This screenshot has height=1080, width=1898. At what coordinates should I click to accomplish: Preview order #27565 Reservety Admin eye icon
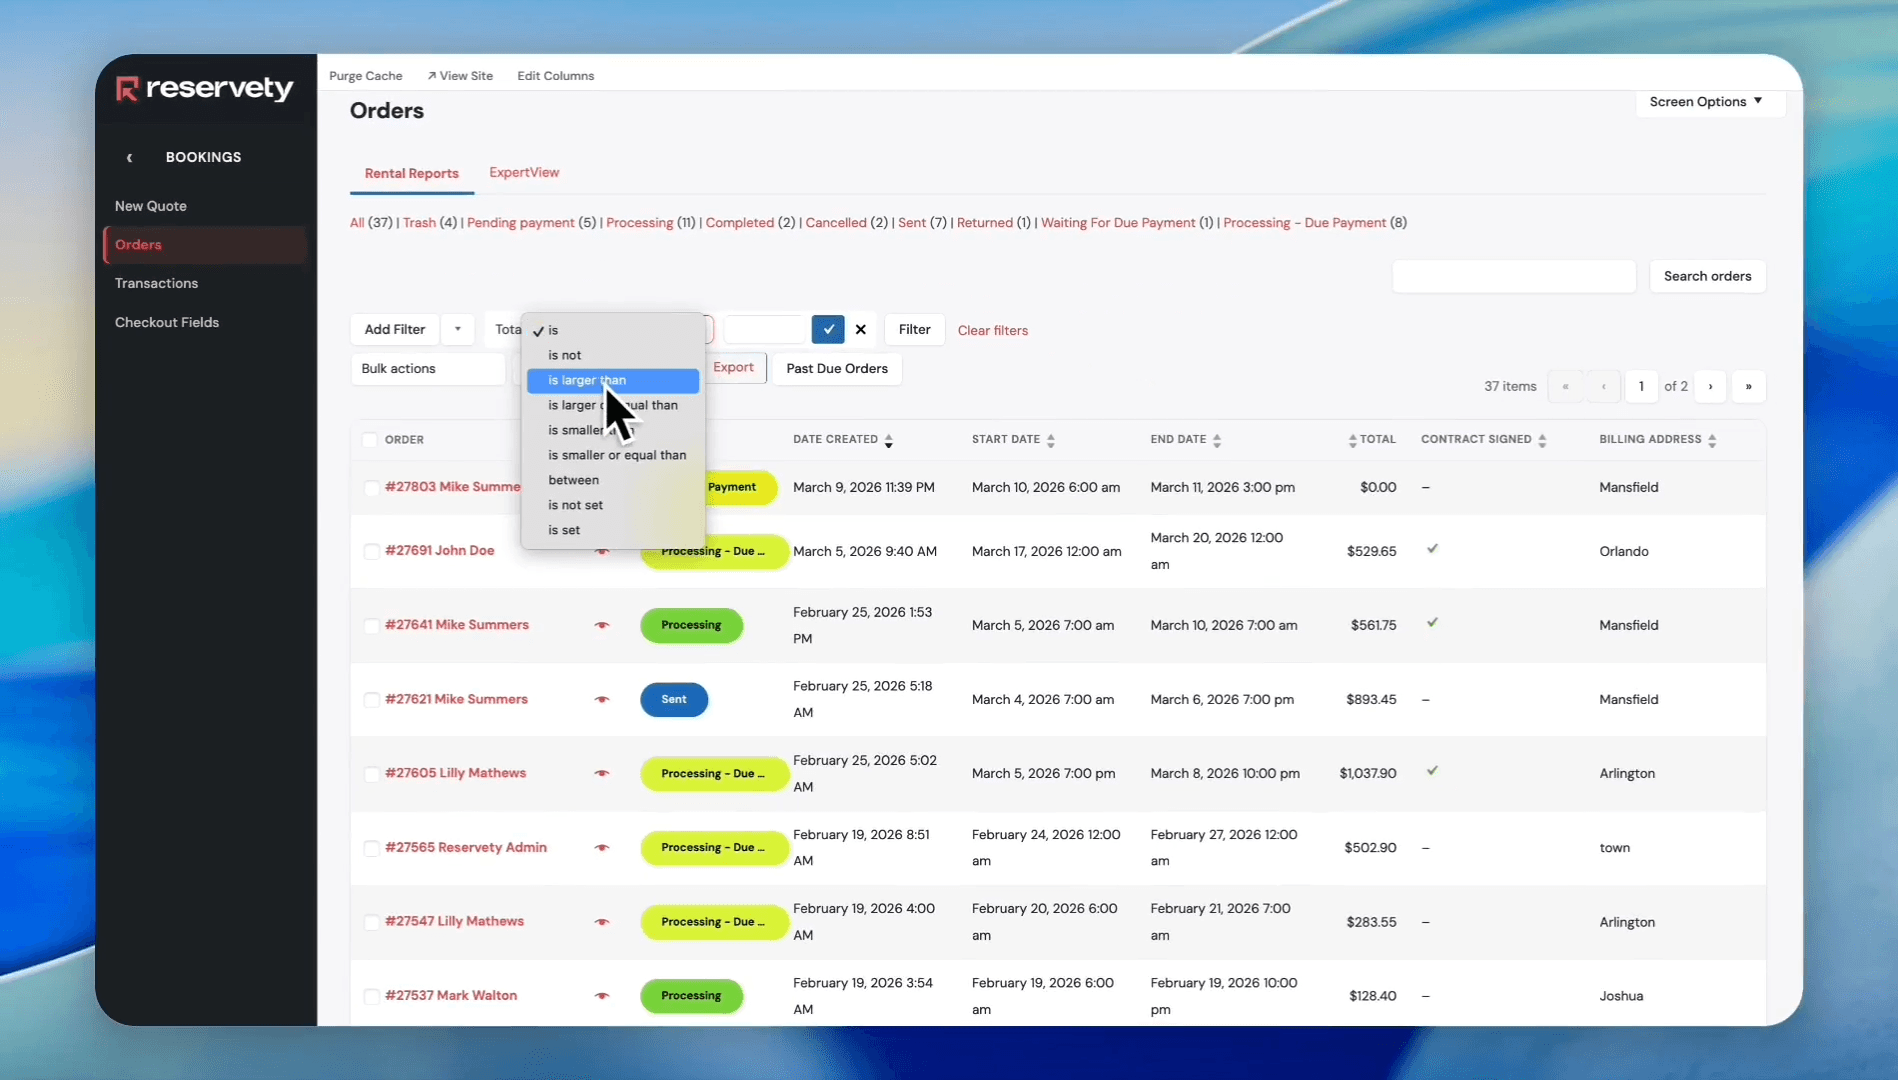pos(602,847)
